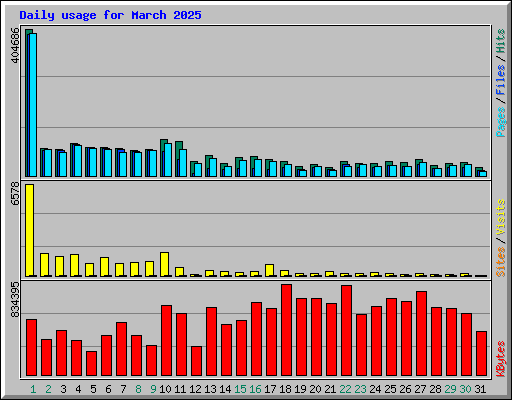Click the red KBytes bar for day 5
Screen dimensions: 512x400
[x=92, y=364]
